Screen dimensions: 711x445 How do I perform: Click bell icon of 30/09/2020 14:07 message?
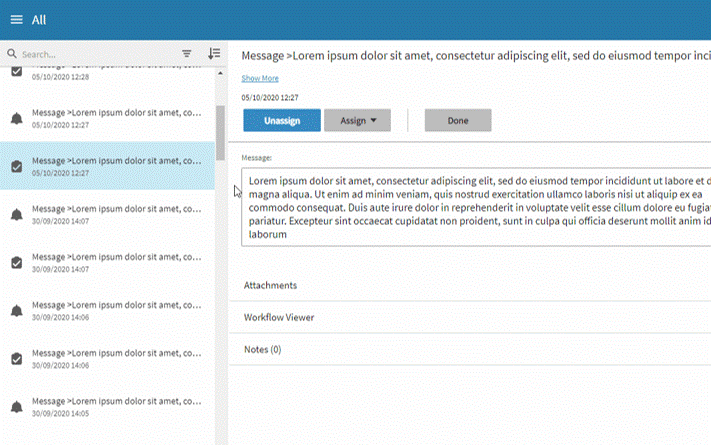16,215
